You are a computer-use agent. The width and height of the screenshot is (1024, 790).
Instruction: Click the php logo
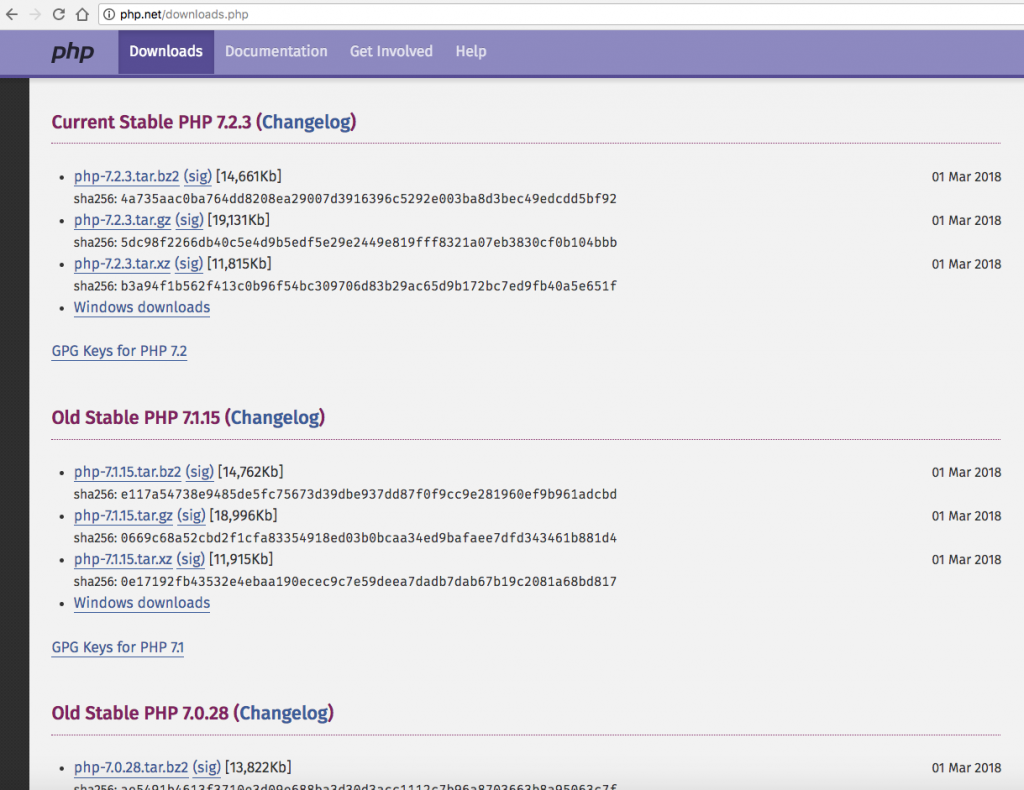tap(73, 52)
